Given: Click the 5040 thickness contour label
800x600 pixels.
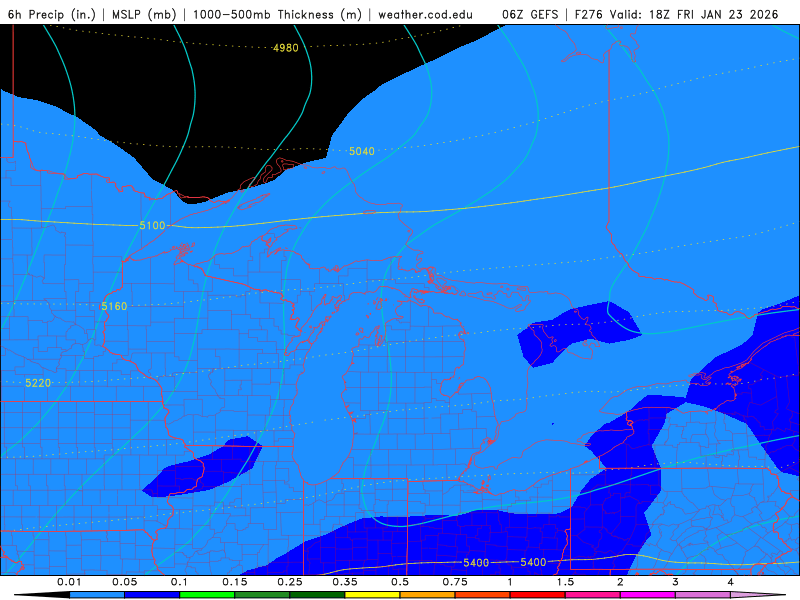Looking at the screenshot, I should tap(362, 151).
